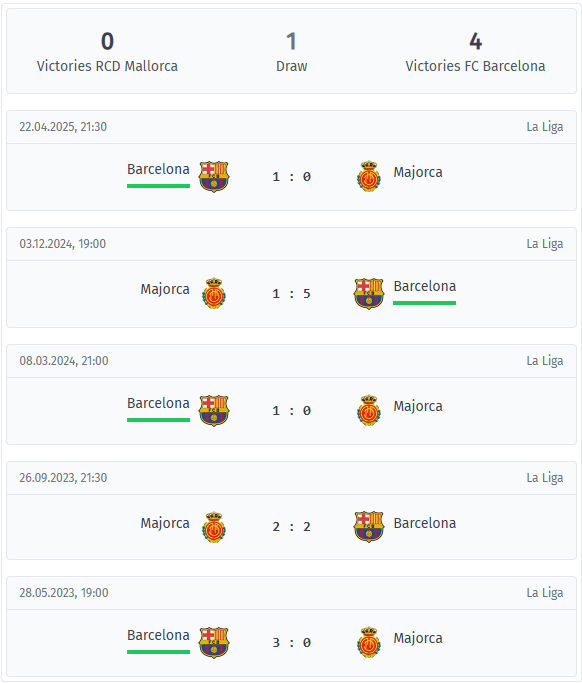Click Majorca crest in 03.12.2024 match
582x683 pixels.
coord(214,293)
